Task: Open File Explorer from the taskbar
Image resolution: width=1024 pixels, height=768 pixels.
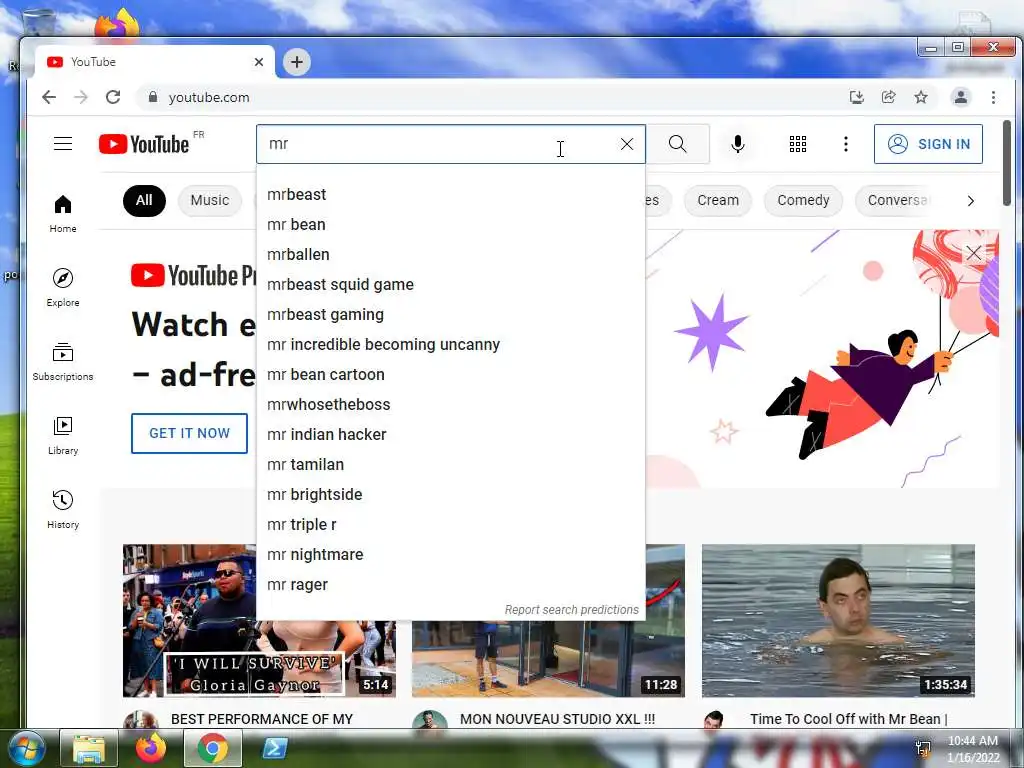Action: [89, 748]
